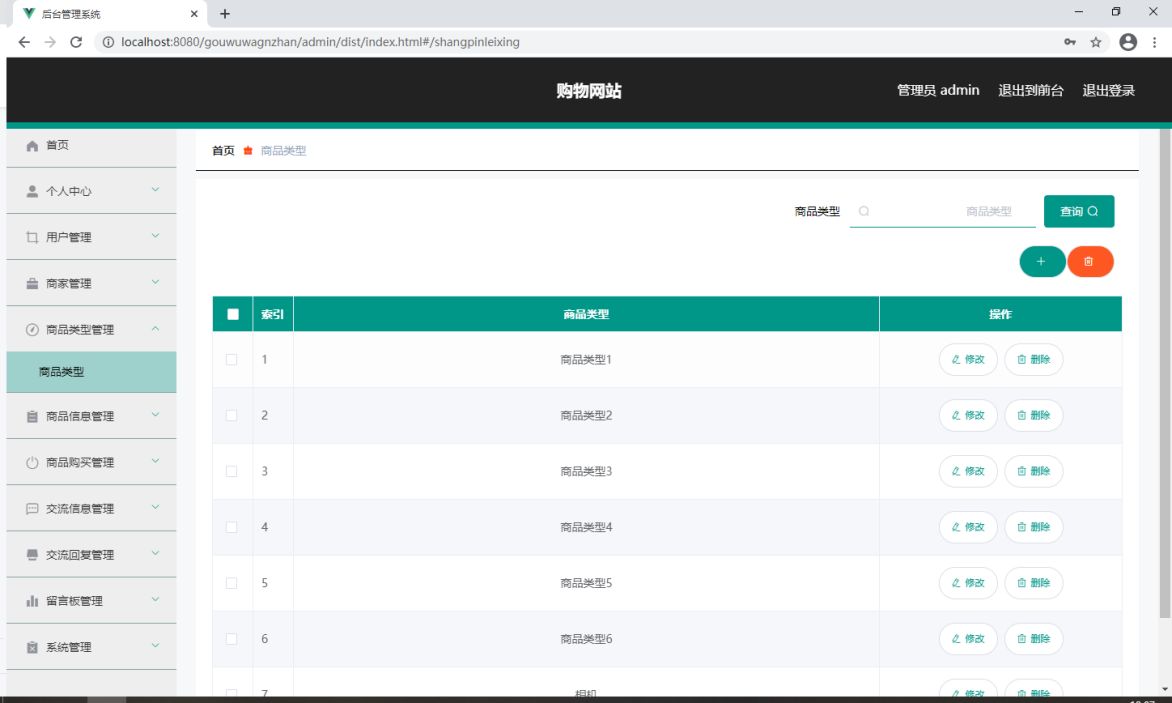Click the message icon for 交流回复管理
Image resolution: width=1172 pixels, height=703 pixels.
[32, 555]
